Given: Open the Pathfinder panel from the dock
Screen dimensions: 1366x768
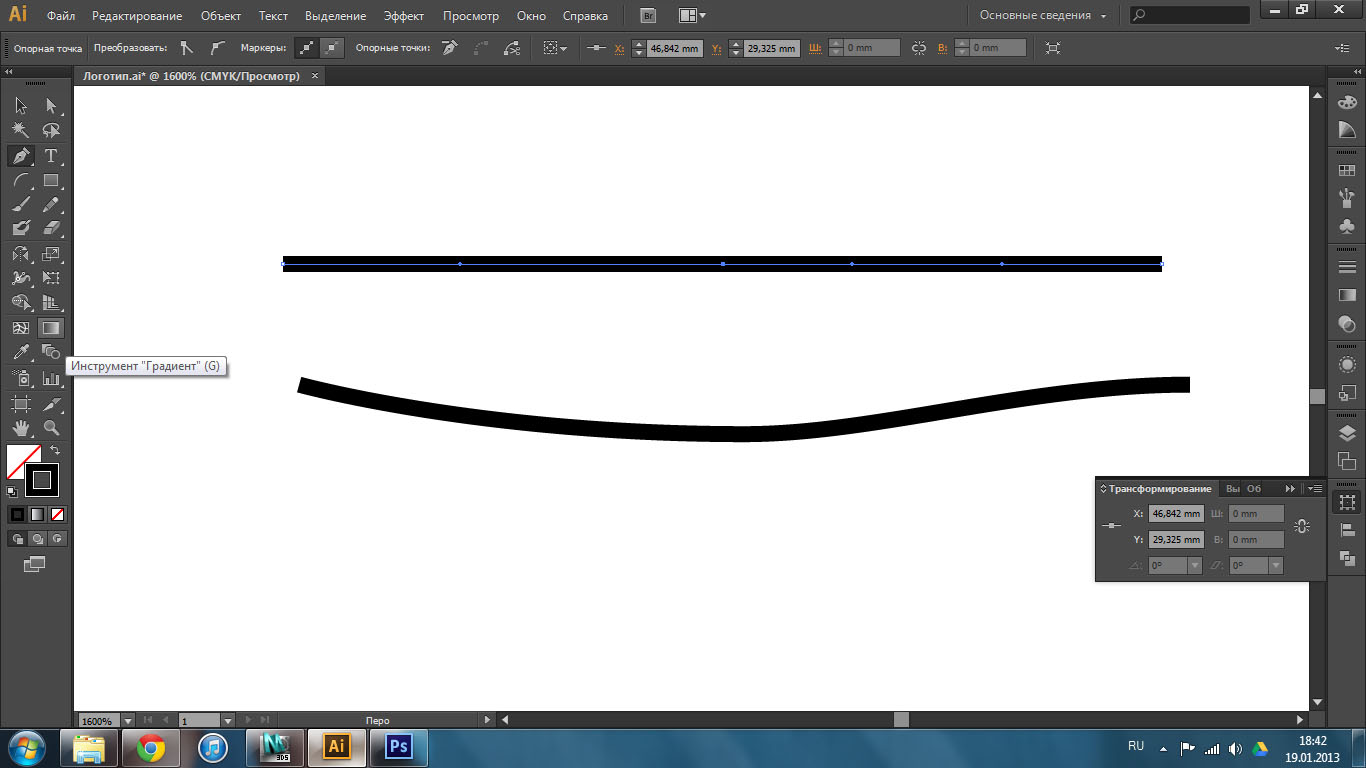Looking at the screenshot, I should point(1347,559).
